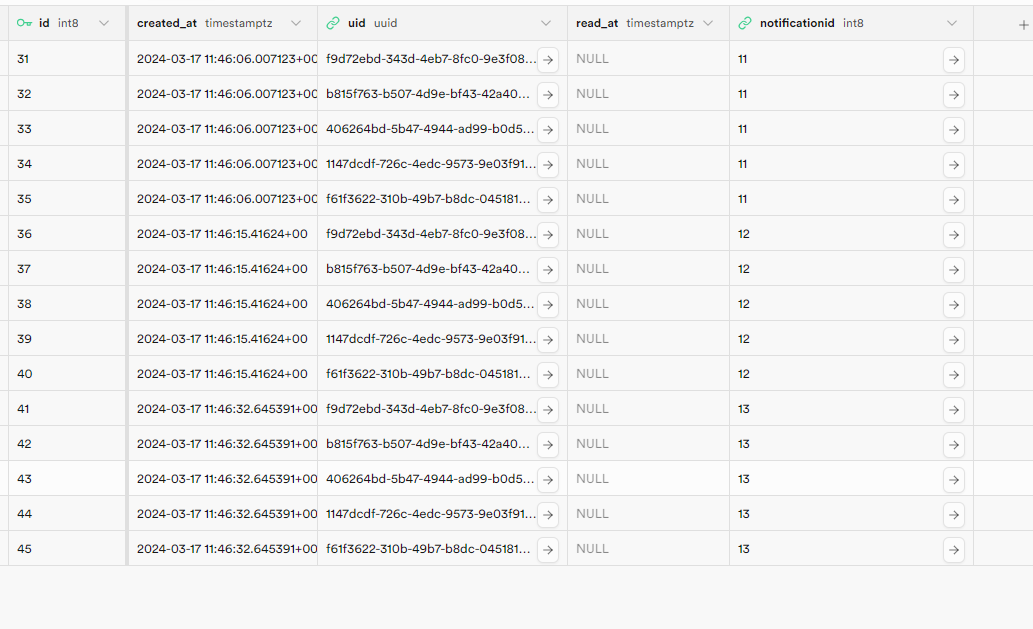Follow notificationid arrow in row 35
Viewport: 1033px width, 629px height.
(x=954, y=200)
